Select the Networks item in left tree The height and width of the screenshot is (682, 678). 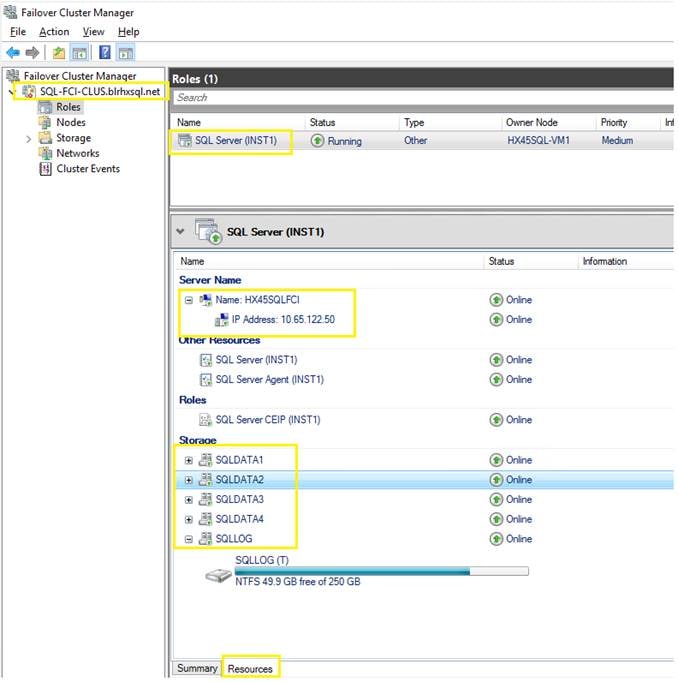(x=78, y=153)
